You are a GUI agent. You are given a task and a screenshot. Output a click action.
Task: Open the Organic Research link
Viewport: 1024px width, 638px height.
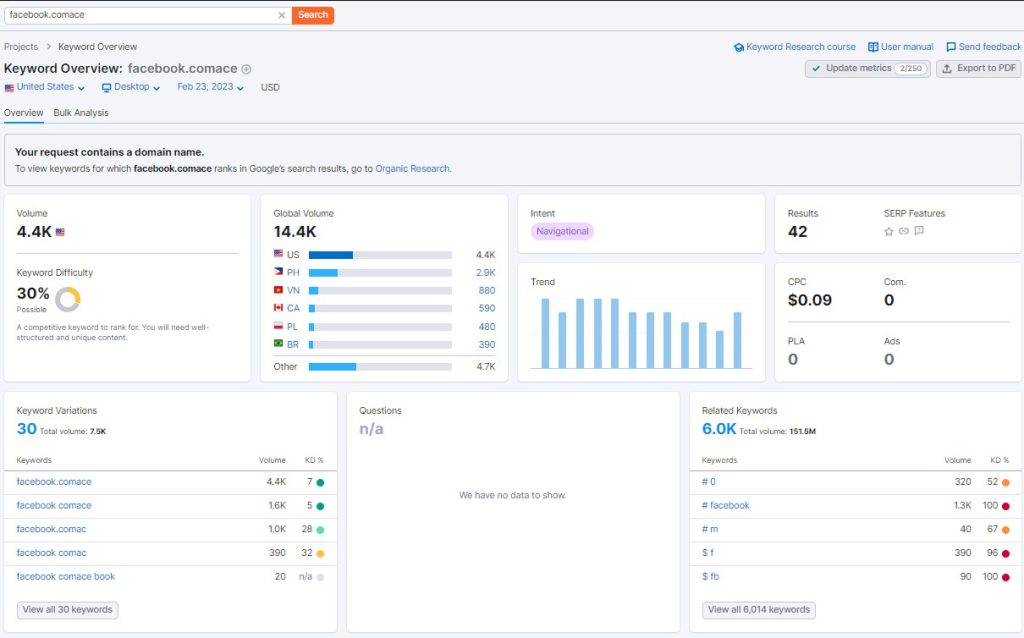[412, 168]
